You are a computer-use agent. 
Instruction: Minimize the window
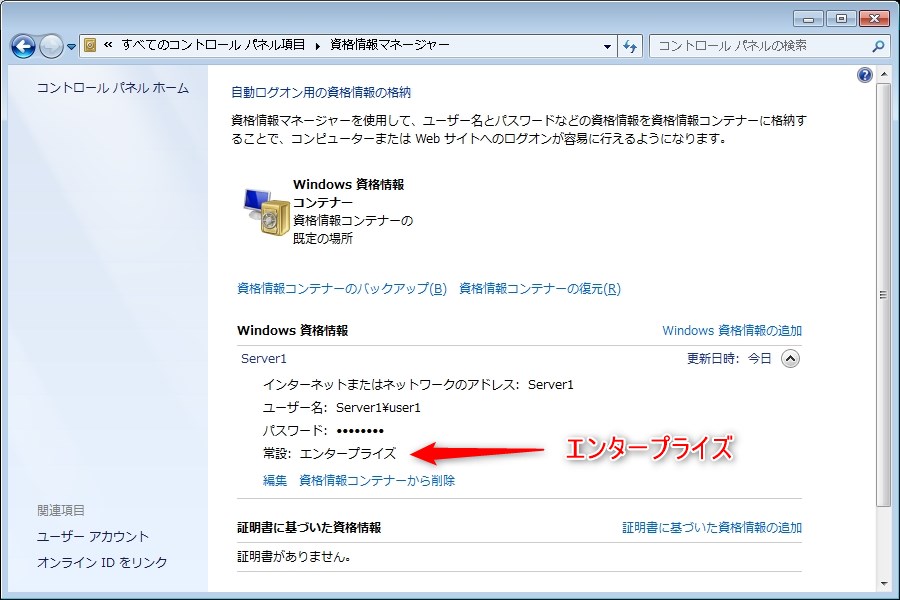(x=808, y=18)
